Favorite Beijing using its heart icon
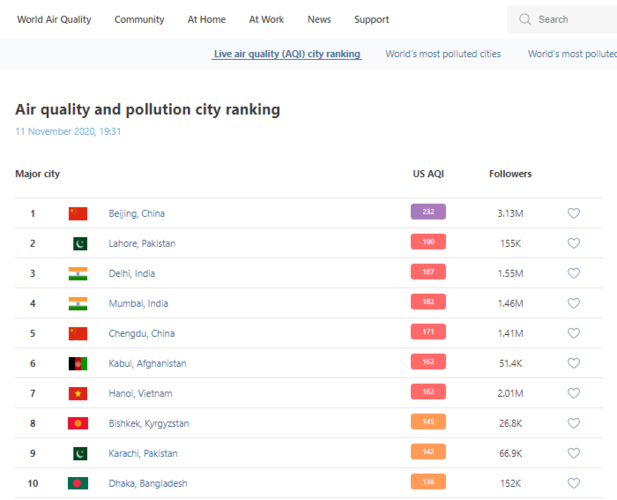This screenshot has height=500, width=617. (573, 213)
